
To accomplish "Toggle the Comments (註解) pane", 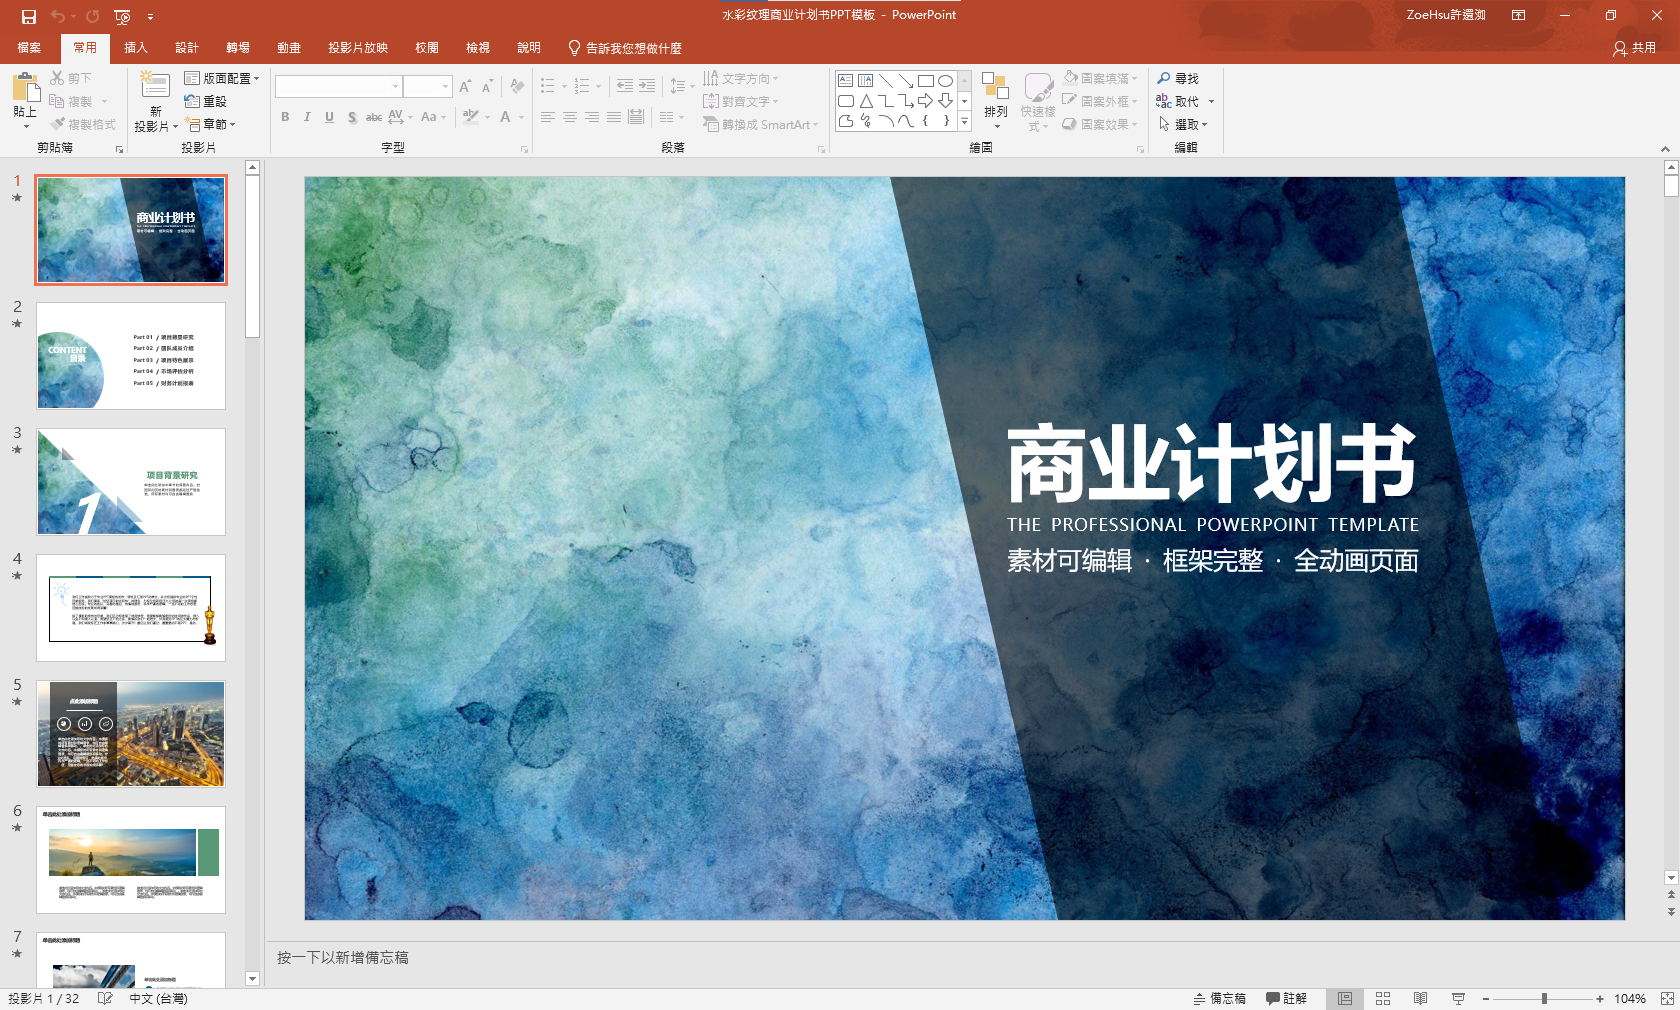I will [1286, 998].
